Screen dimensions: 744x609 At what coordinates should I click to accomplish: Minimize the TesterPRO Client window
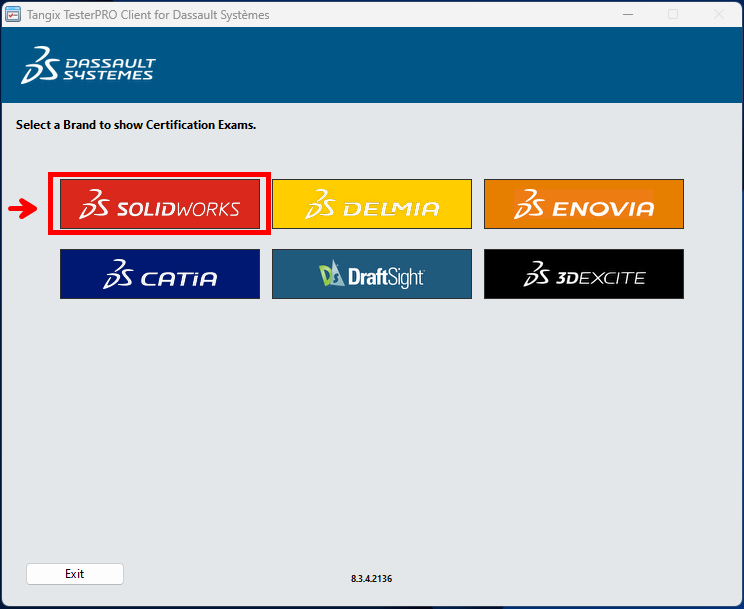tap(627, 14)
